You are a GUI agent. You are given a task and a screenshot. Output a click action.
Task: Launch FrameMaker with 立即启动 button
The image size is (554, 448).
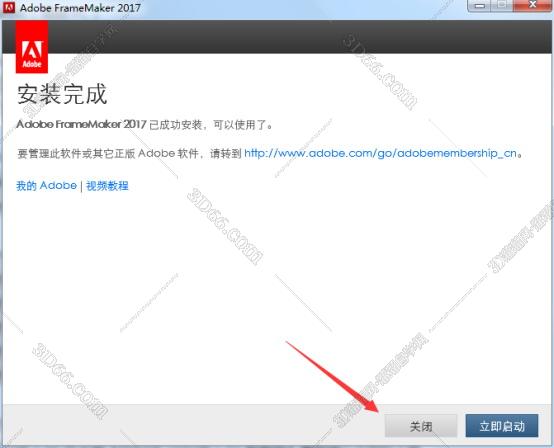point(502,426)
